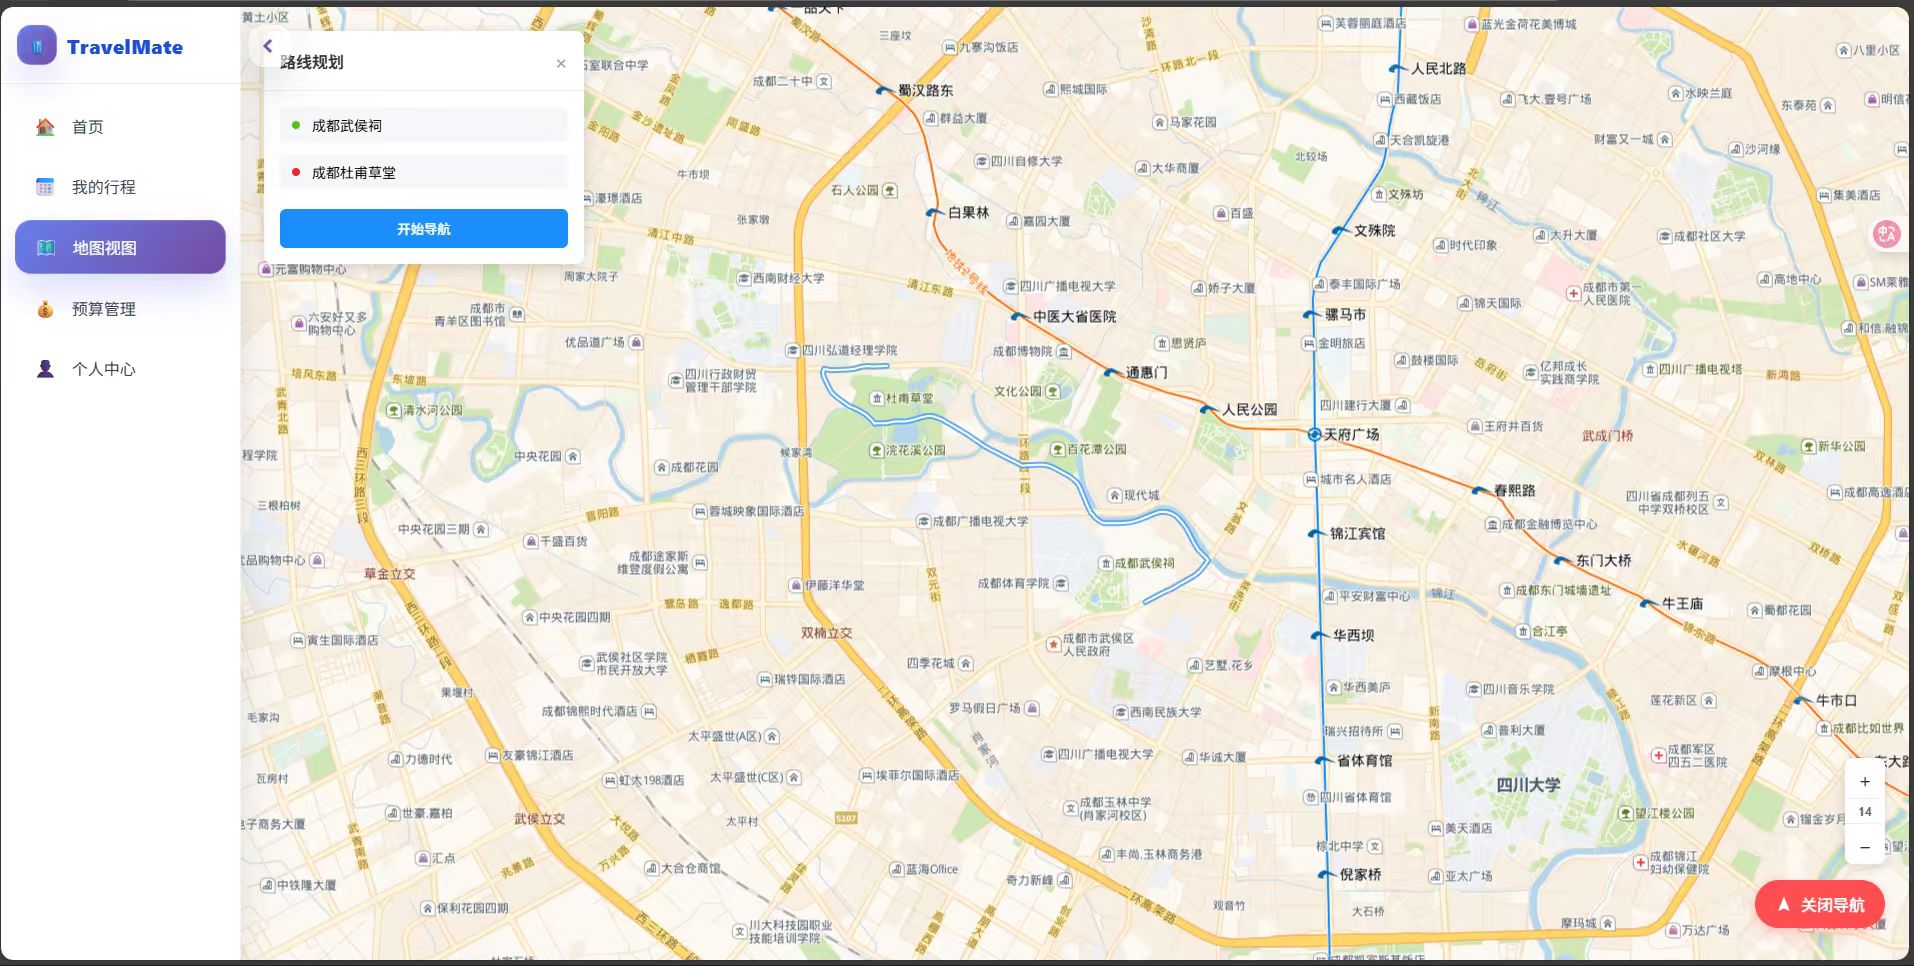Click the 天府广场 metro station marker
This screenshot has height=966, width=1914.
(1315, 434)
